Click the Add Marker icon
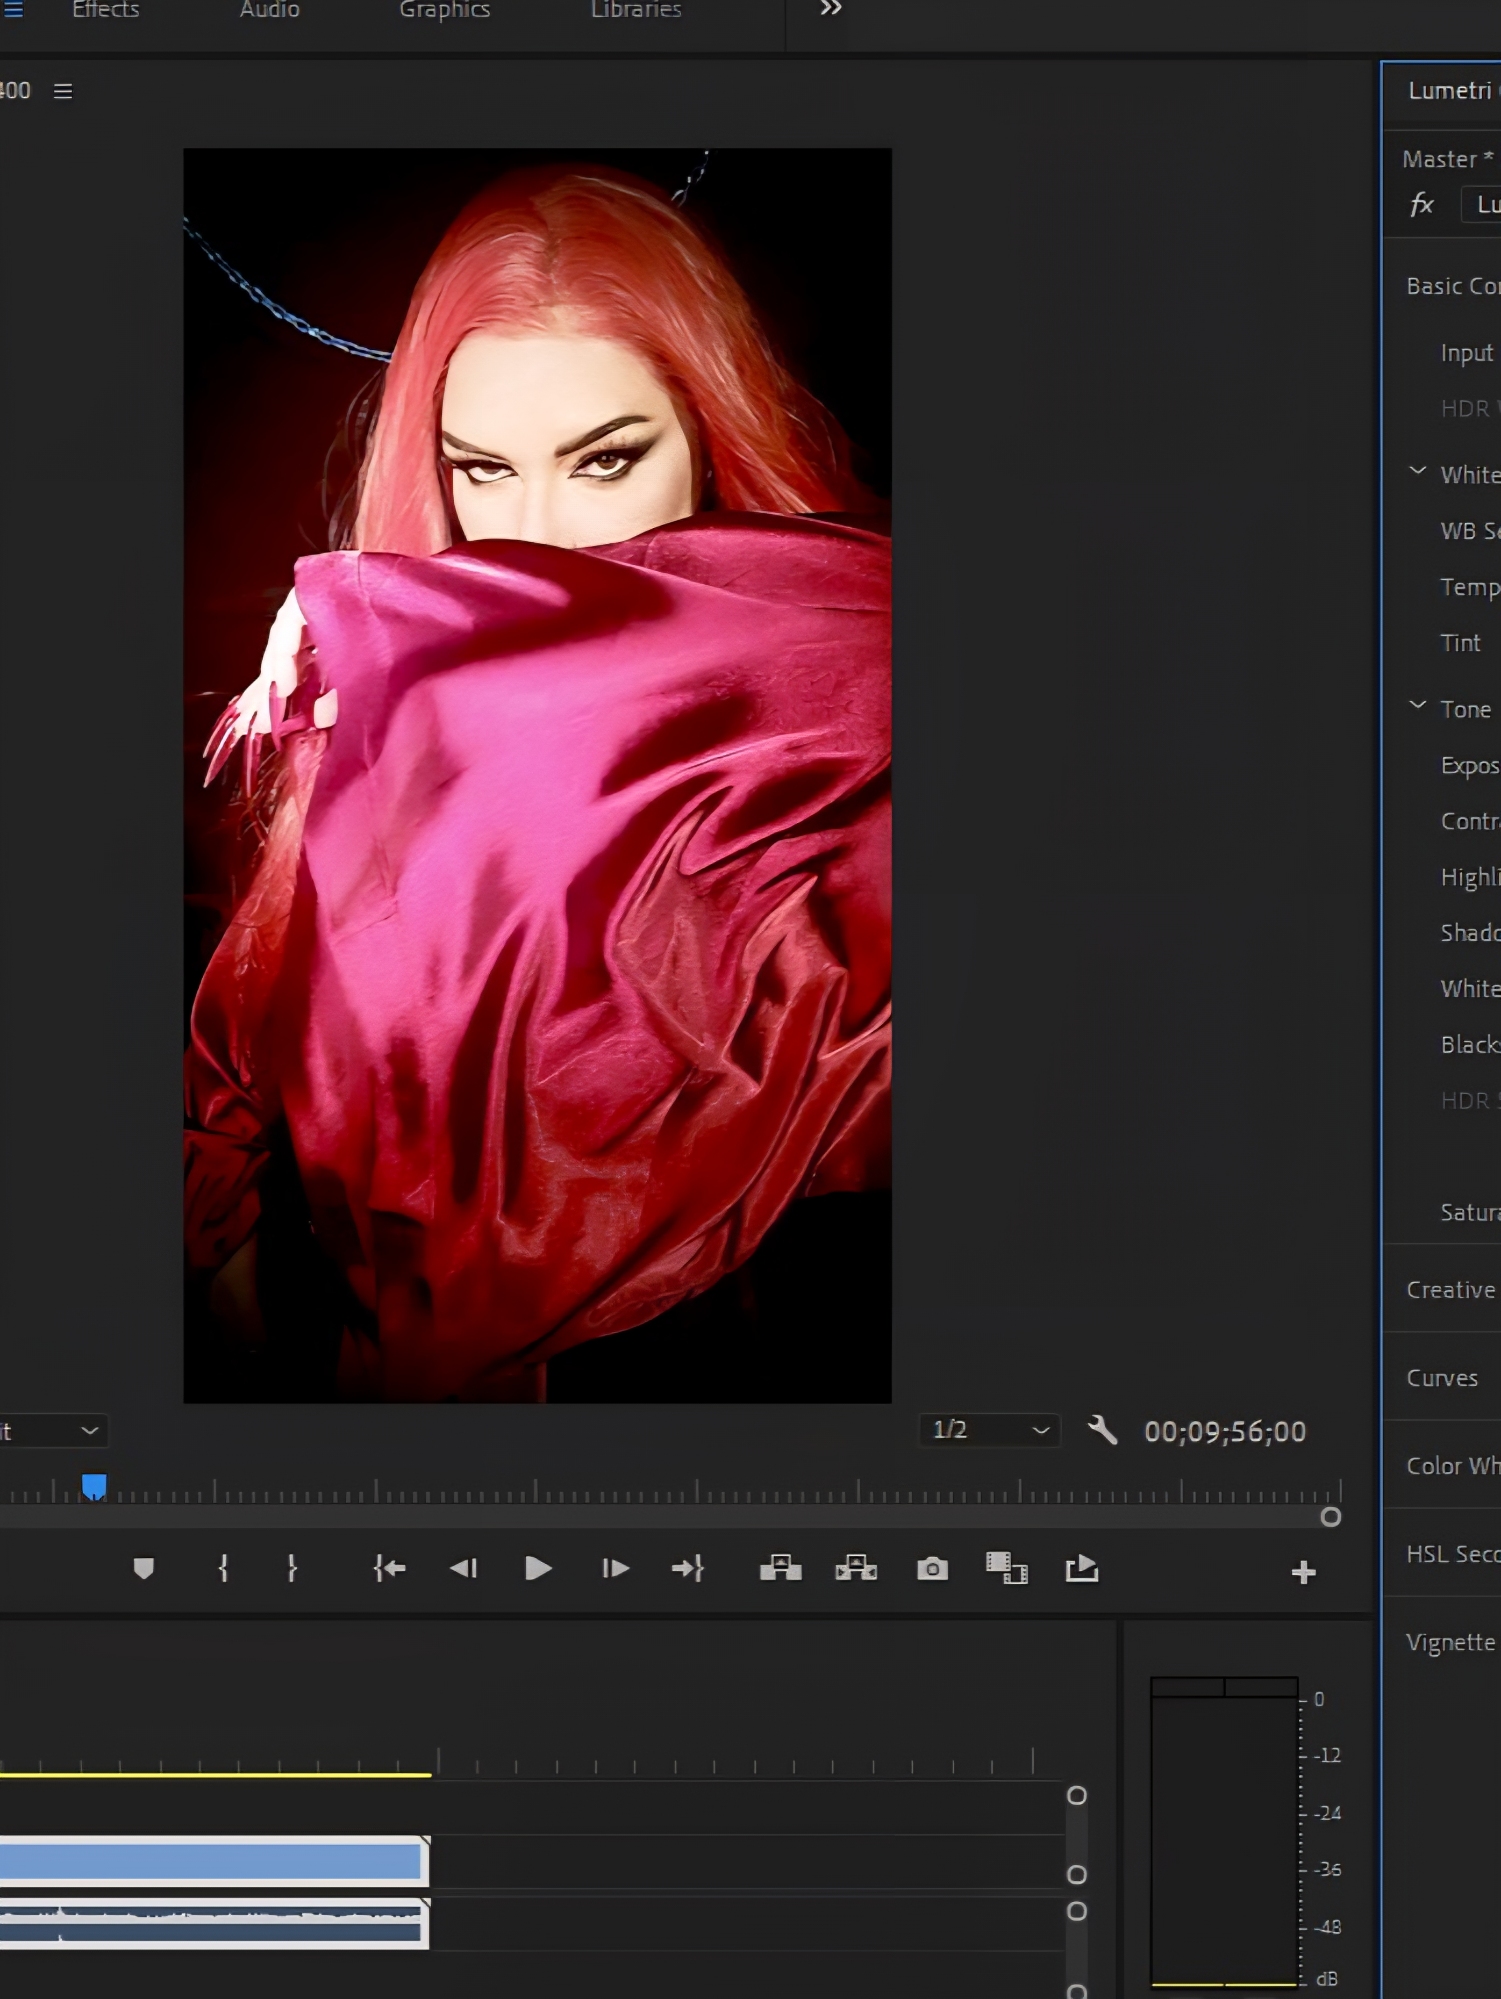1501x1999 pixels. coord(143,1568)
